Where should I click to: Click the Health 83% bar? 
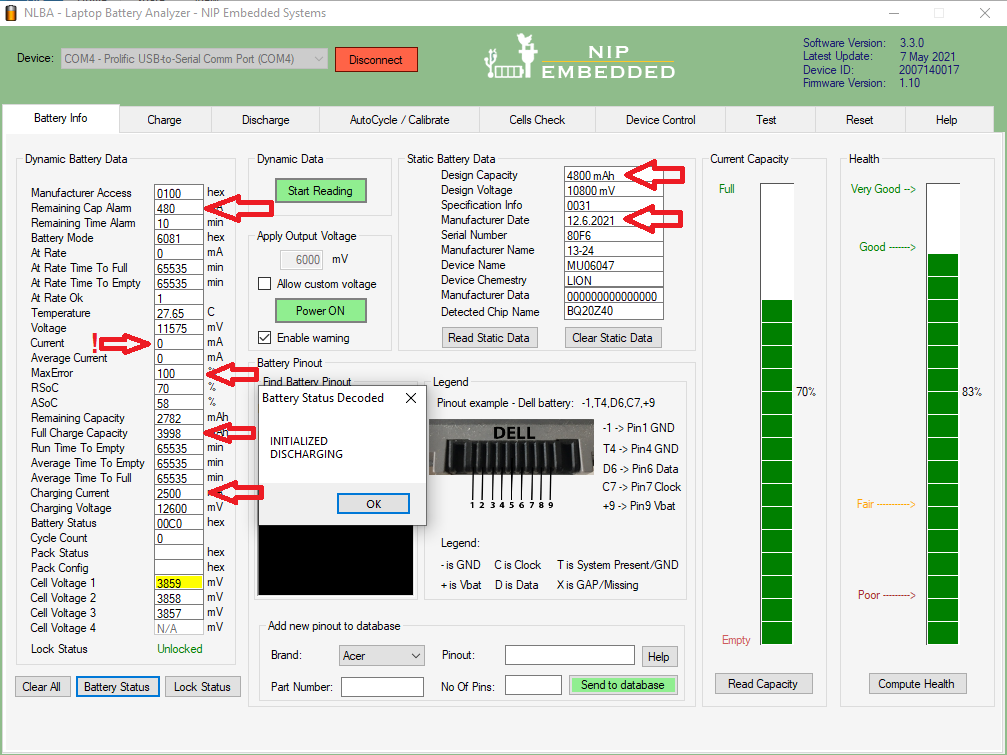[x=943, y=413]
